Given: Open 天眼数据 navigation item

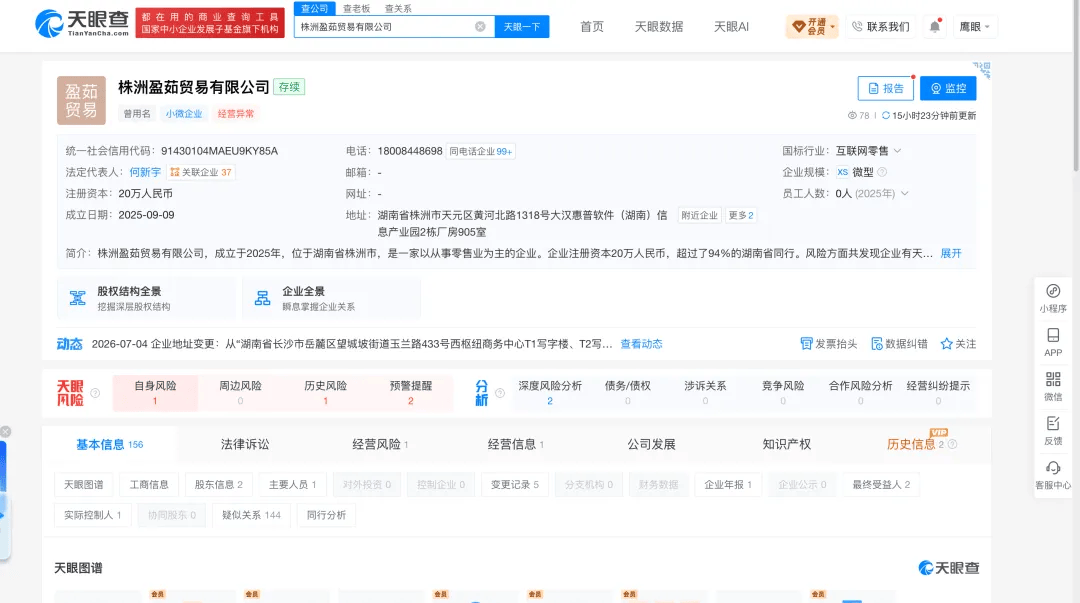Looking at the screenshot, I should coord(658,27).
